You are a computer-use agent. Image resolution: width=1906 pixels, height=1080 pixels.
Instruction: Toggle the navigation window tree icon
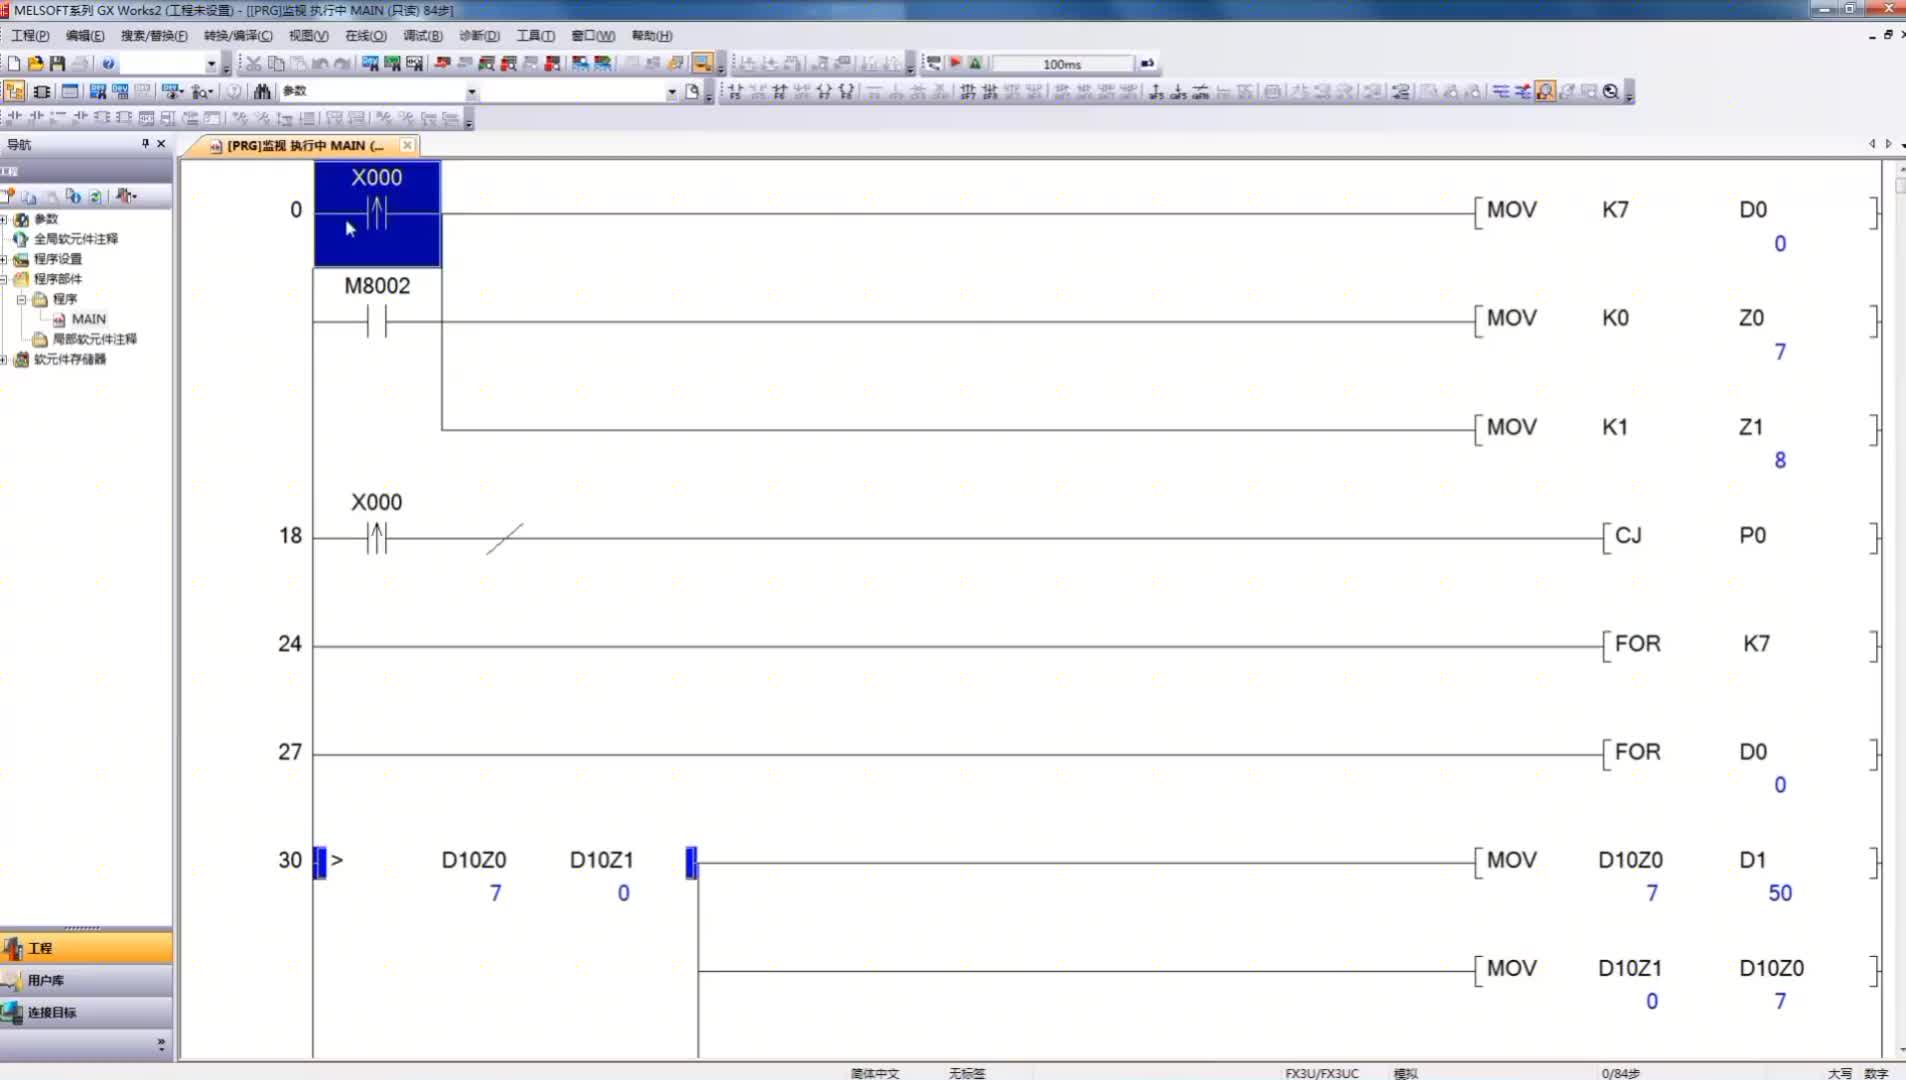[14, 91]
